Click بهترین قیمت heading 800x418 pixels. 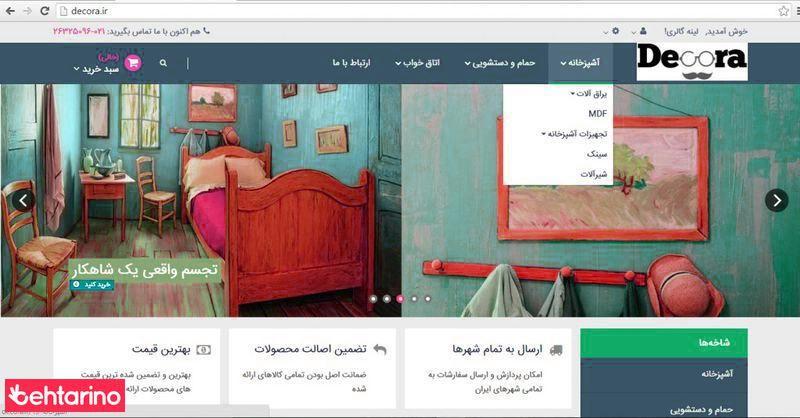[161, 349]
